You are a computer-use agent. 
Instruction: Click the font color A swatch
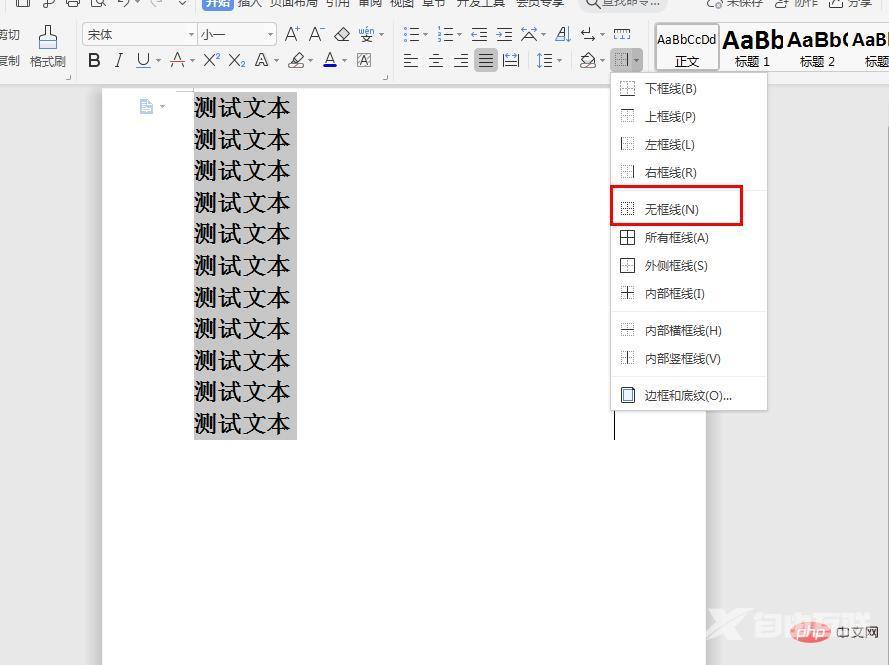330,61
